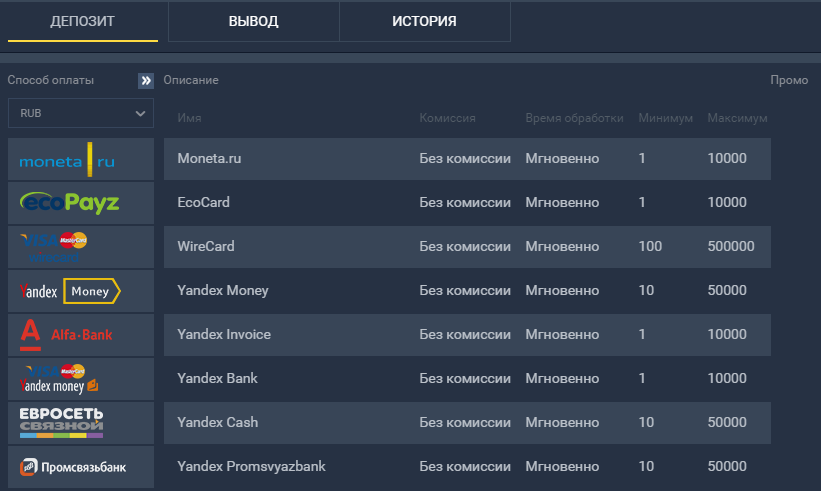Select the Yandex Money logo
The height and width of the screenshot is (491, 821).
point(81,291)
